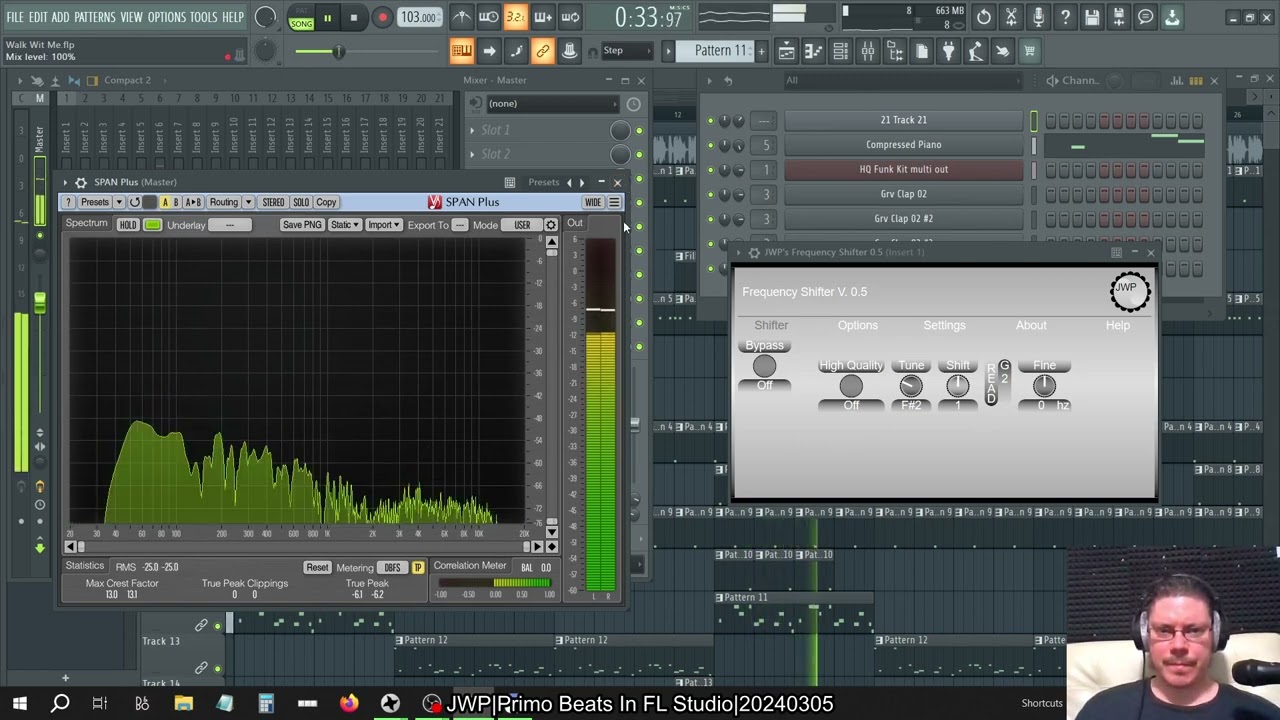Image resolution: width=1280 pixels, height=720 pixels.
Task: Expand mixer Slot 1
Action: (x=472, y=130)
